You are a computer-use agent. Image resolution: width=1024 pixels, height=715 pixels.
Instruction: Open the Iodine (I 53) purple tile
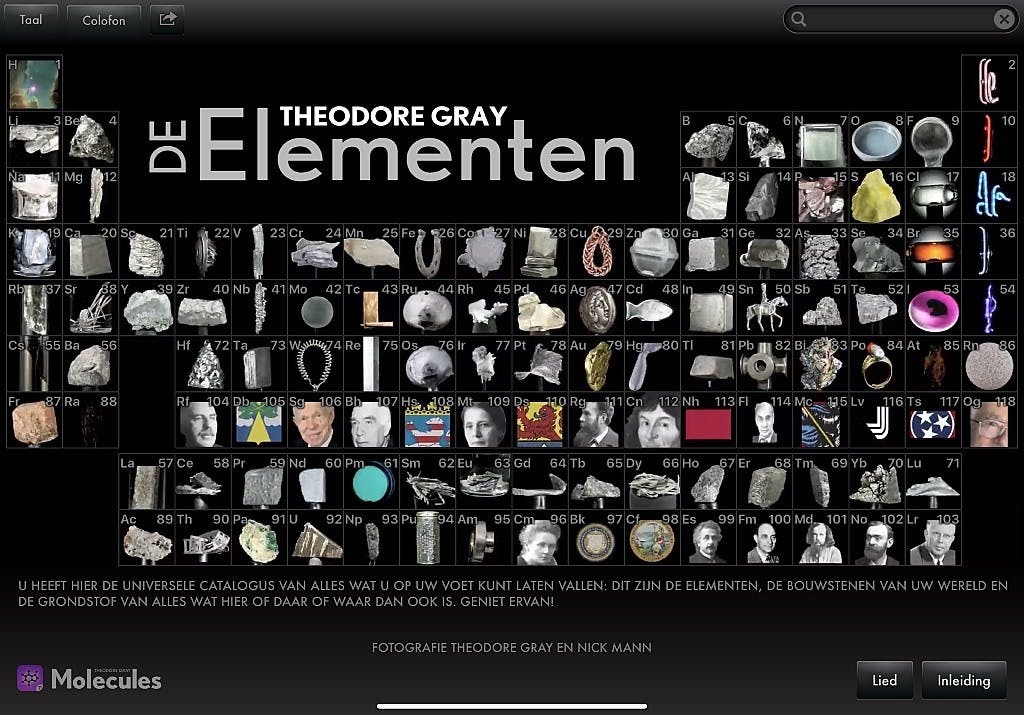tap(933, 308)
